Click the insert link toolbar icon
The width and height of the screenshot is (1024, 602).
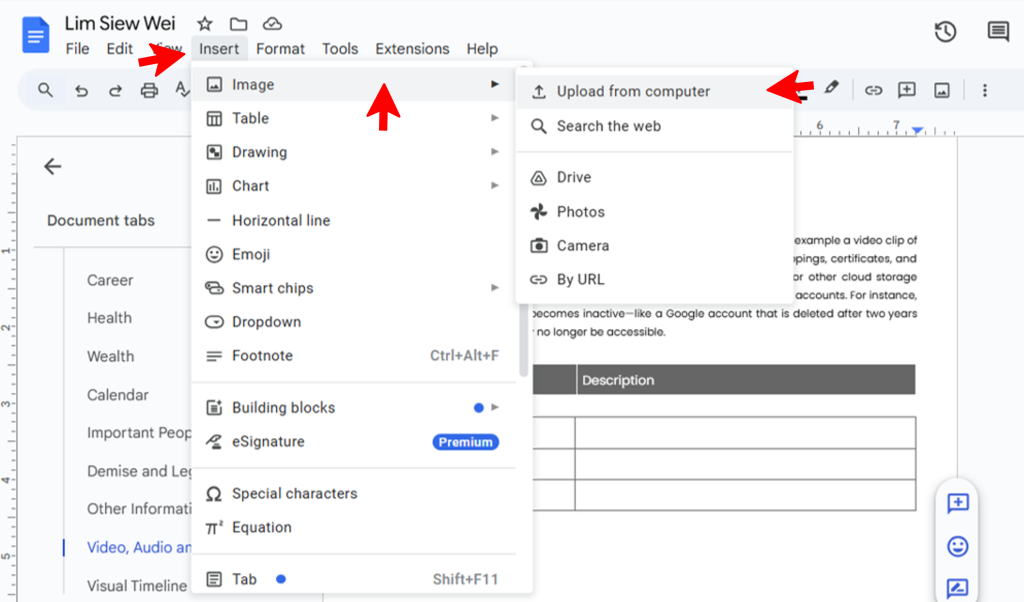click(x=873, y=90)
